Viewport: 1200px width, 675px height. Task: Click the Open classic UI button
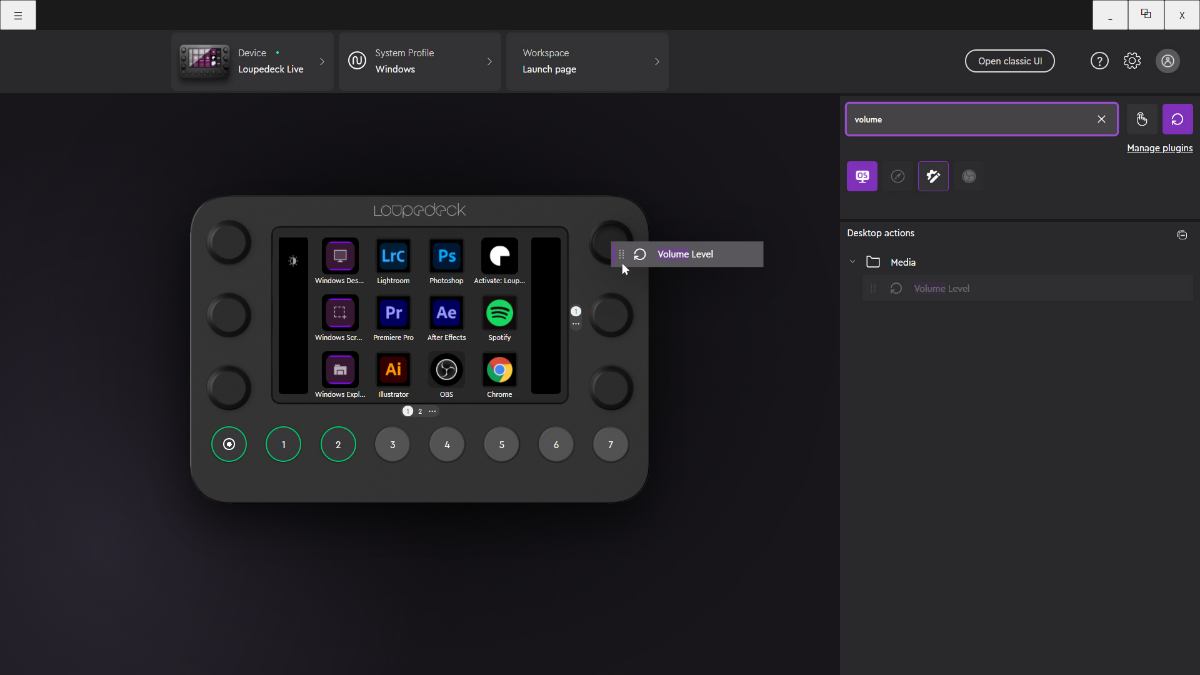tap(1009, 61)
